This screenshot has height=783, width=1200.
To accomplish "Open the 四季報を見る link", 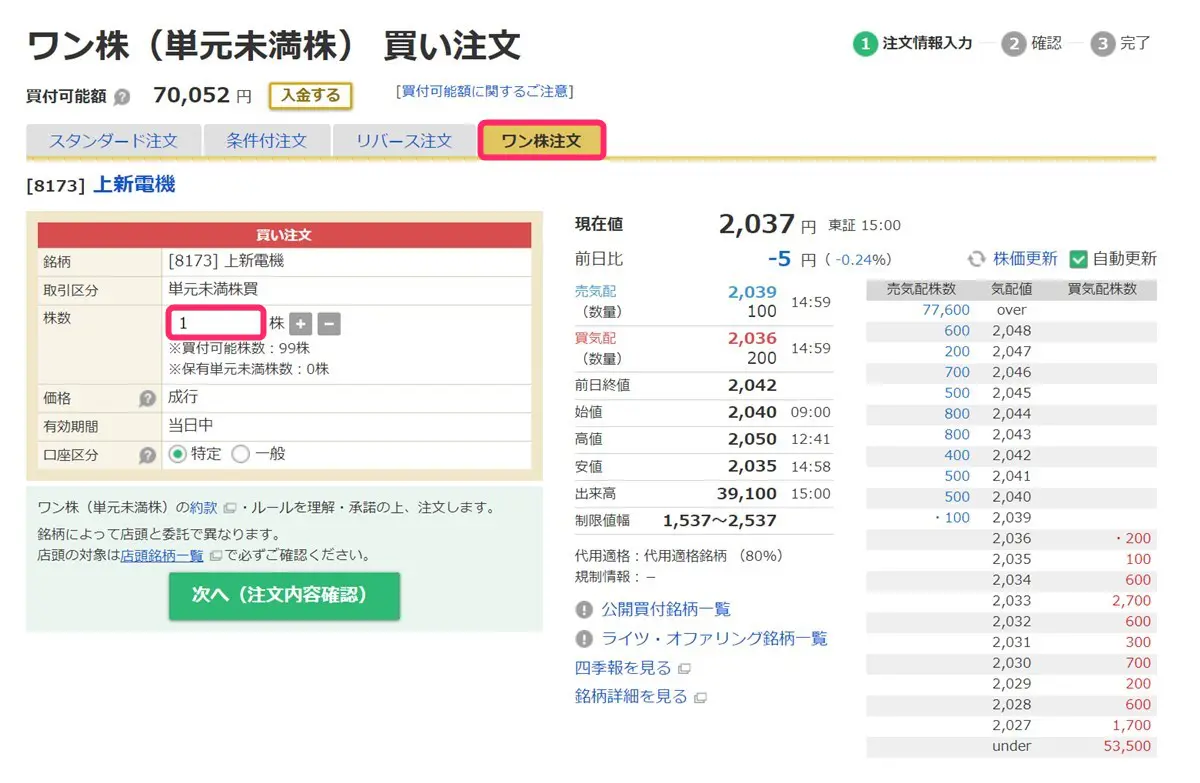I will pos(622,668).
